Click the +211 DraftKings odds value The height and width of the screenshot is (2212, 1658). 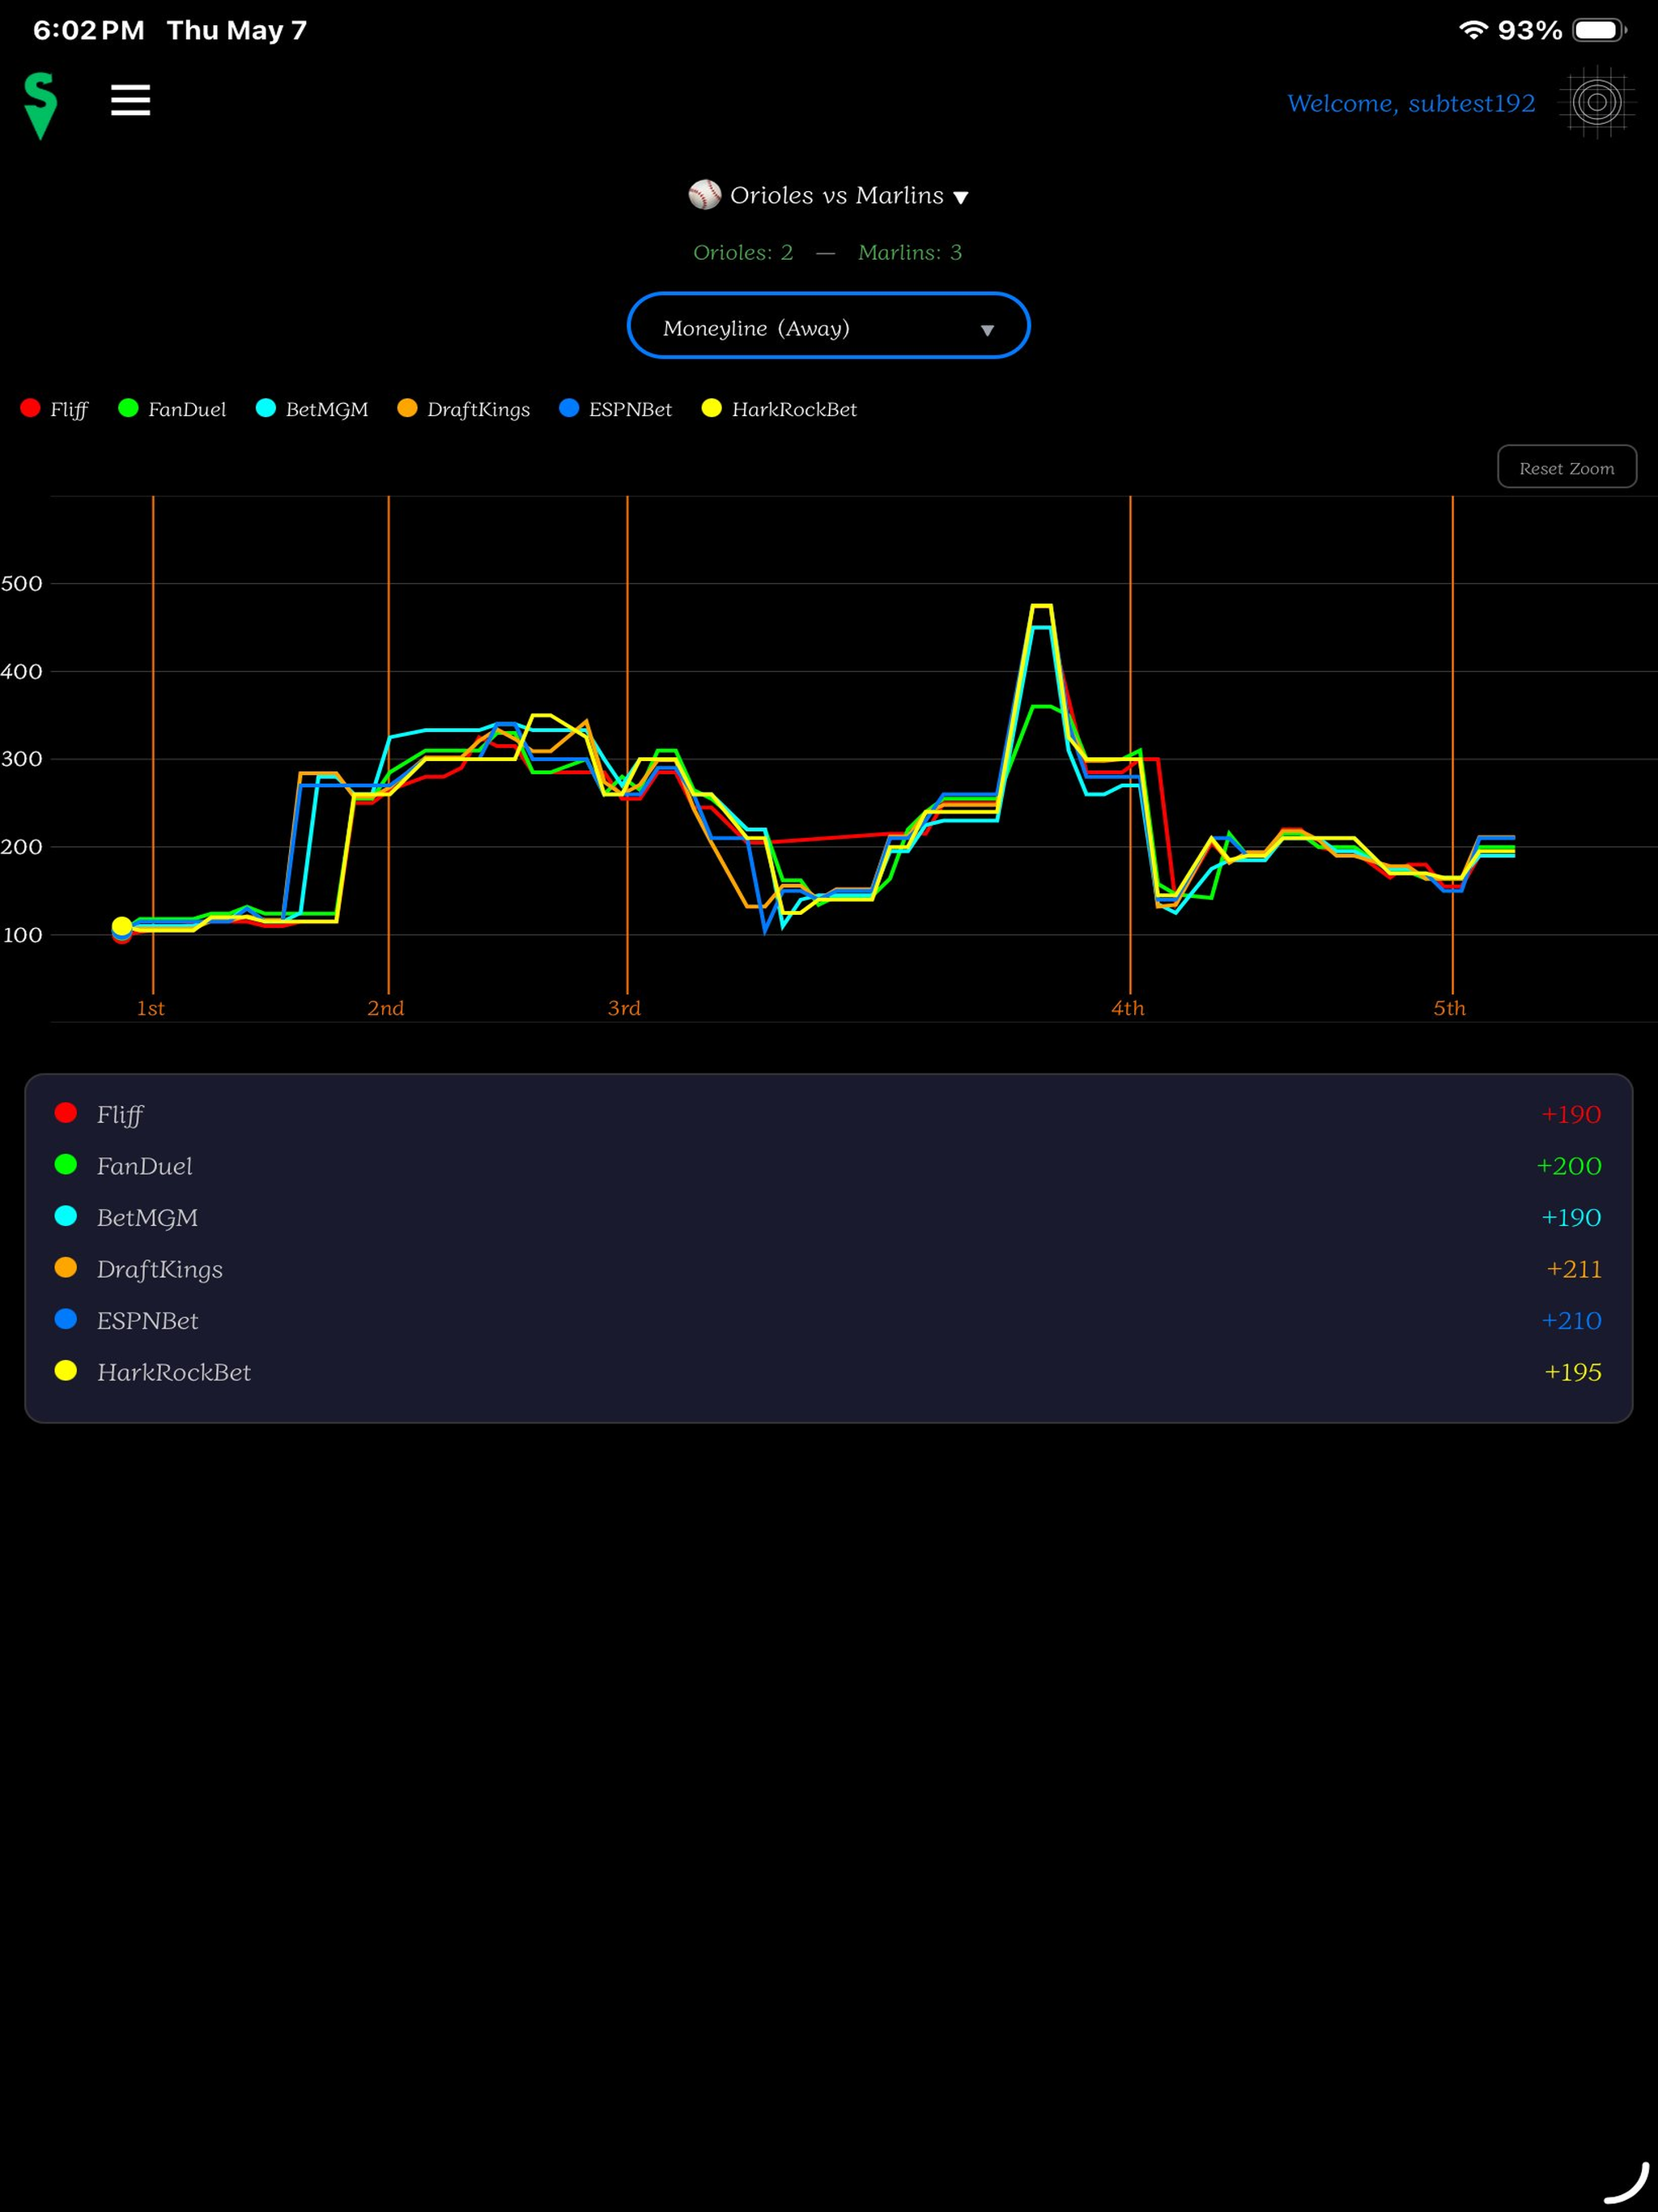[x=1574, y=1269]
